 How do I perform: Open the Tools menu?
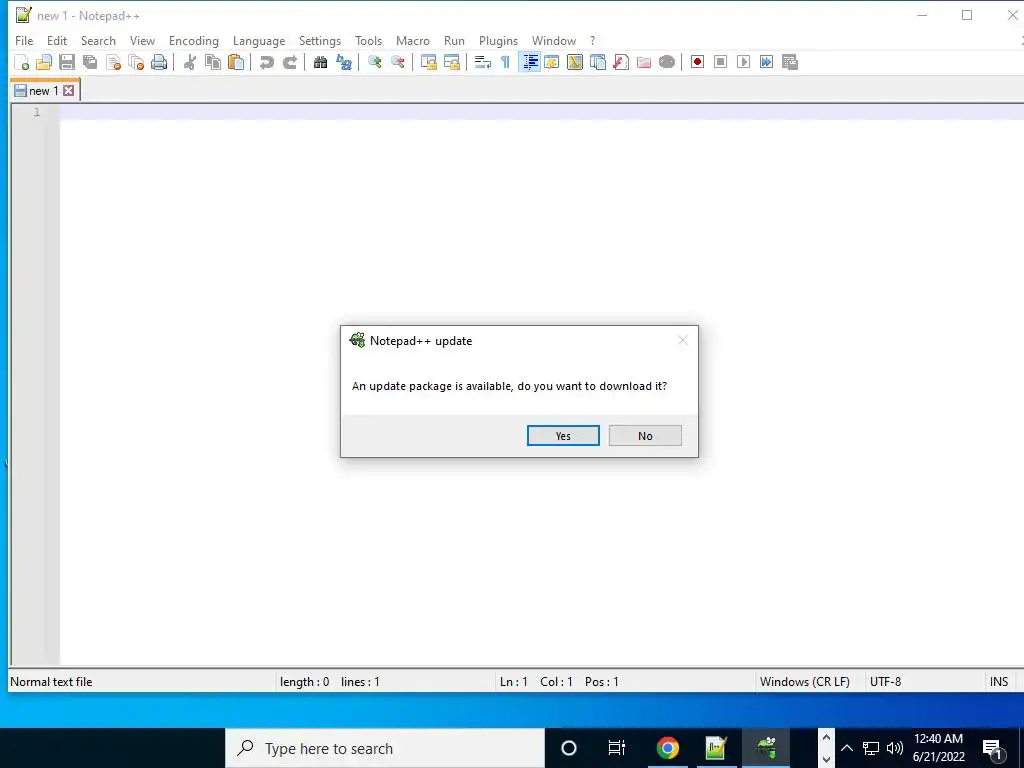tap(368, 40)
